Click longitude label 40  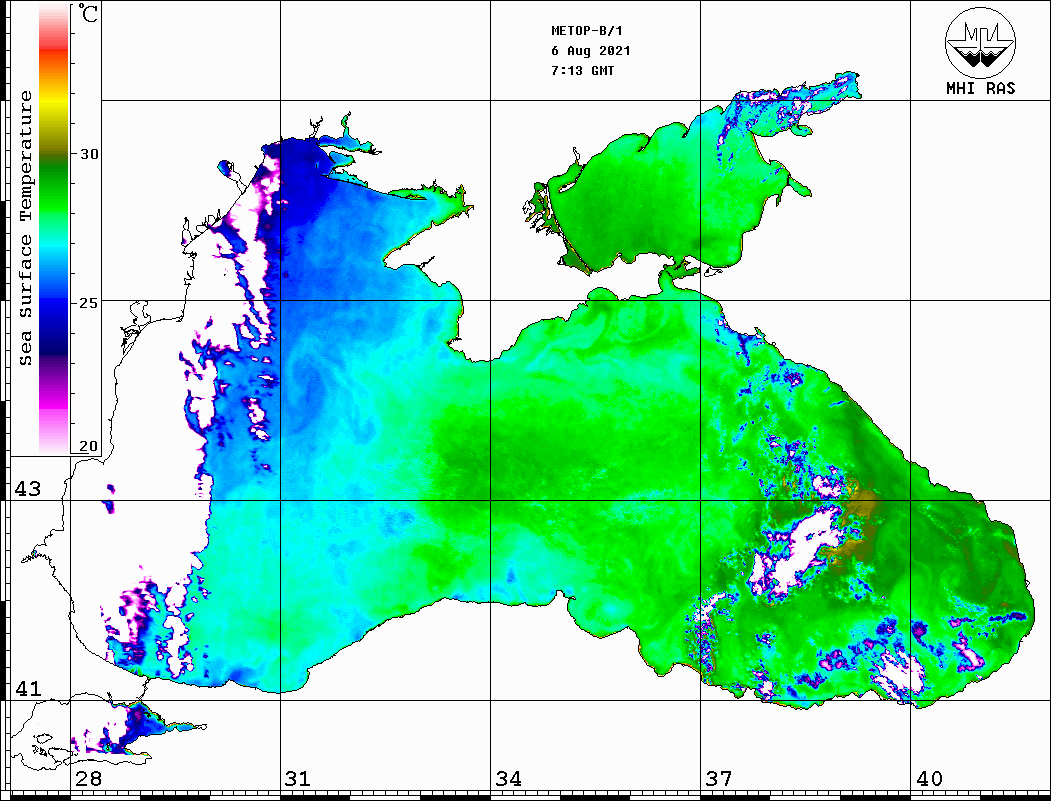pos(929,779)
